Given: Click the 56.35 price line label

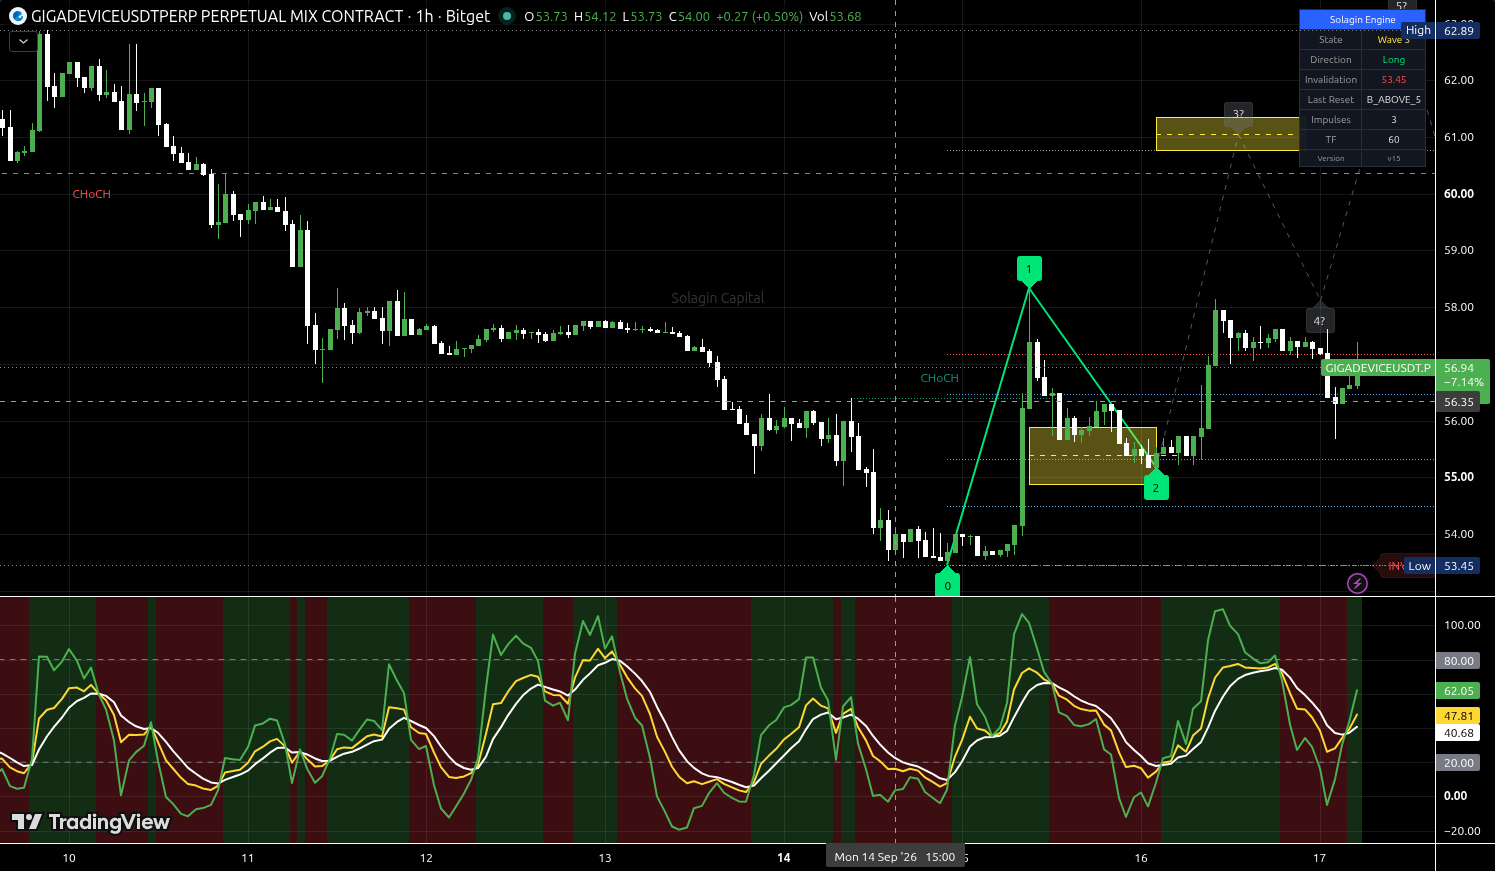Looking at the screenshot, I should click(1459, 402).
